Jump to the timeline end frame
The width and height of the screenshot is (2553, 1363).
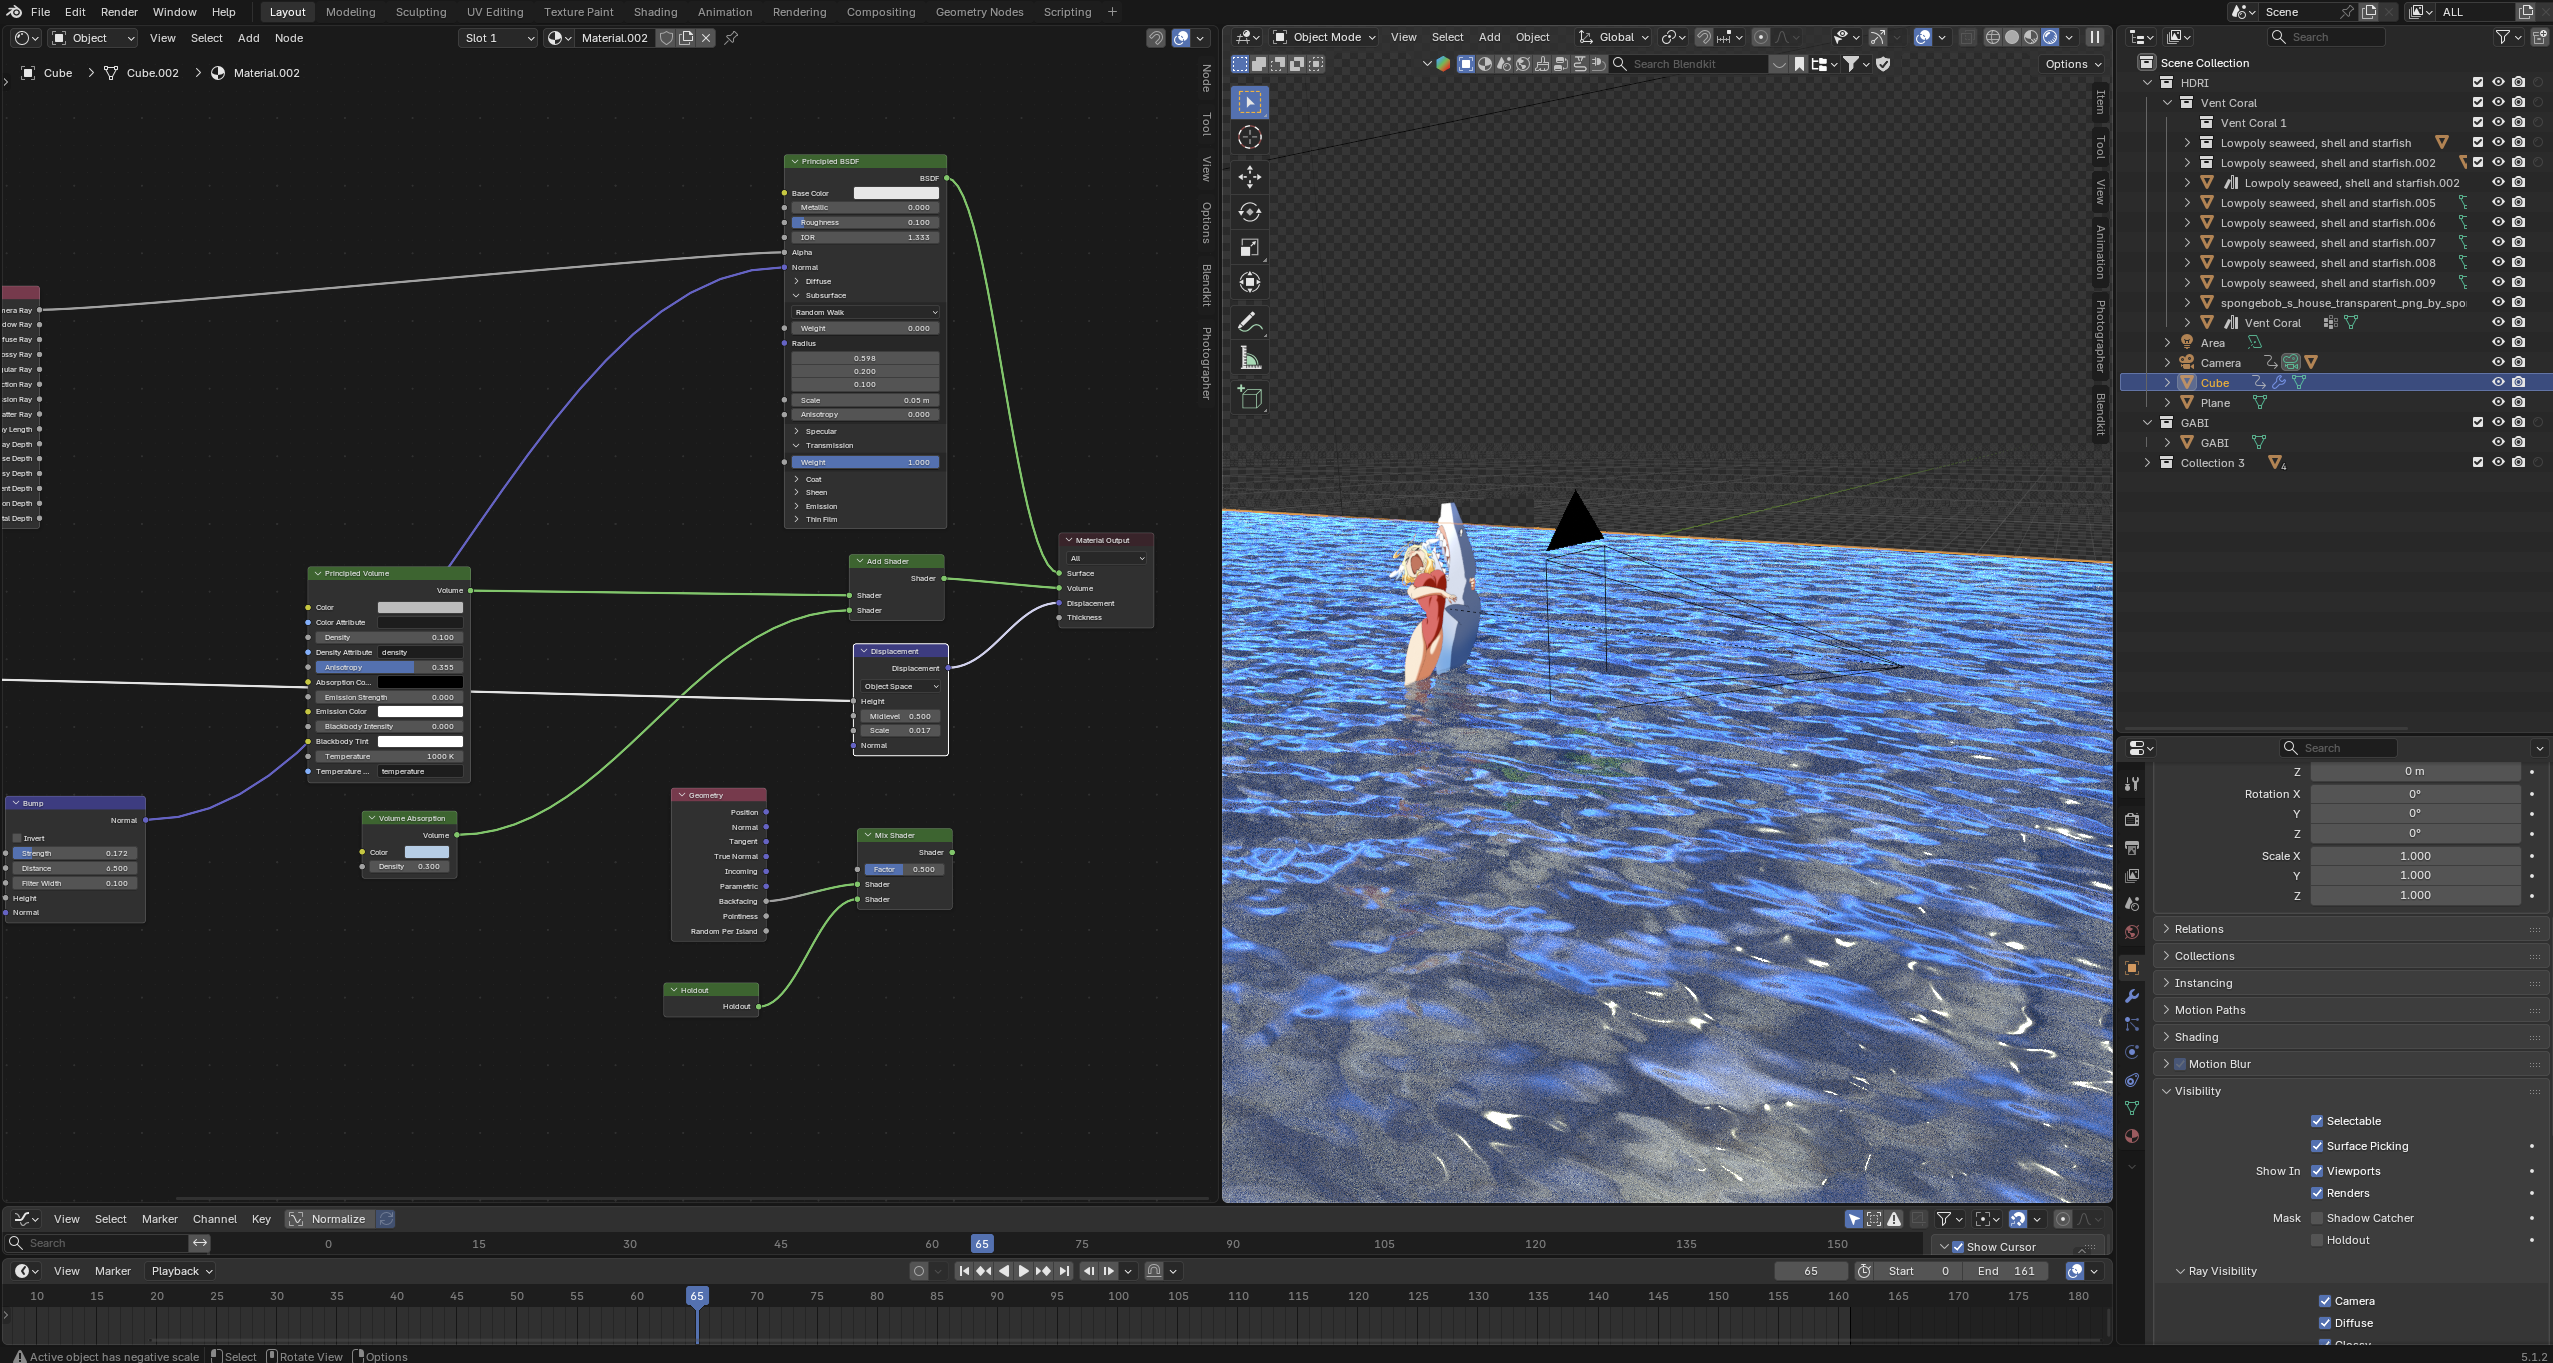pyautogui.click(x=1064, y=1271)
